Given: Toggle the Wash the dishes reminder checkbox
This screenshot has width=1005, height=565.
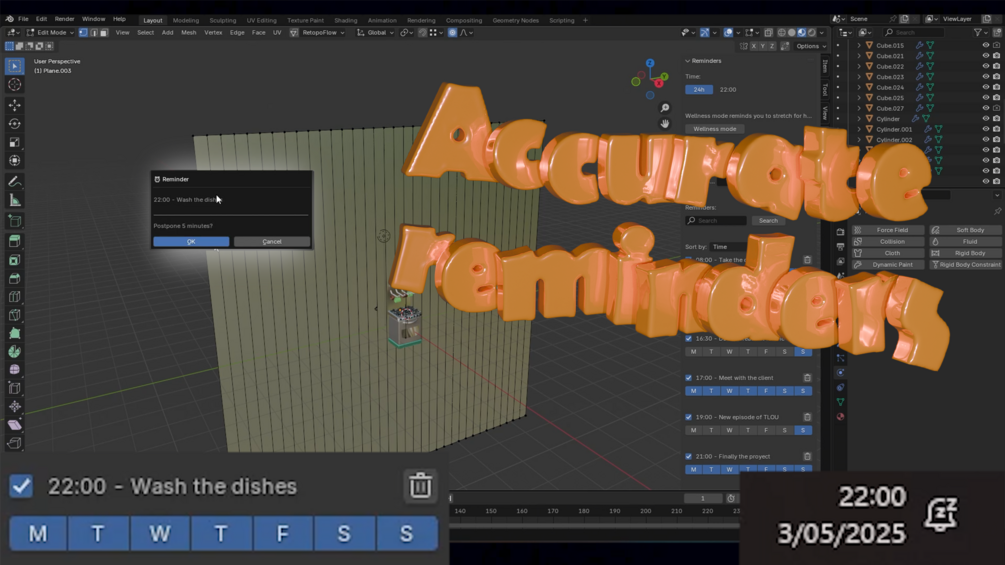Looking at the screenshot, I should point(21,486).
